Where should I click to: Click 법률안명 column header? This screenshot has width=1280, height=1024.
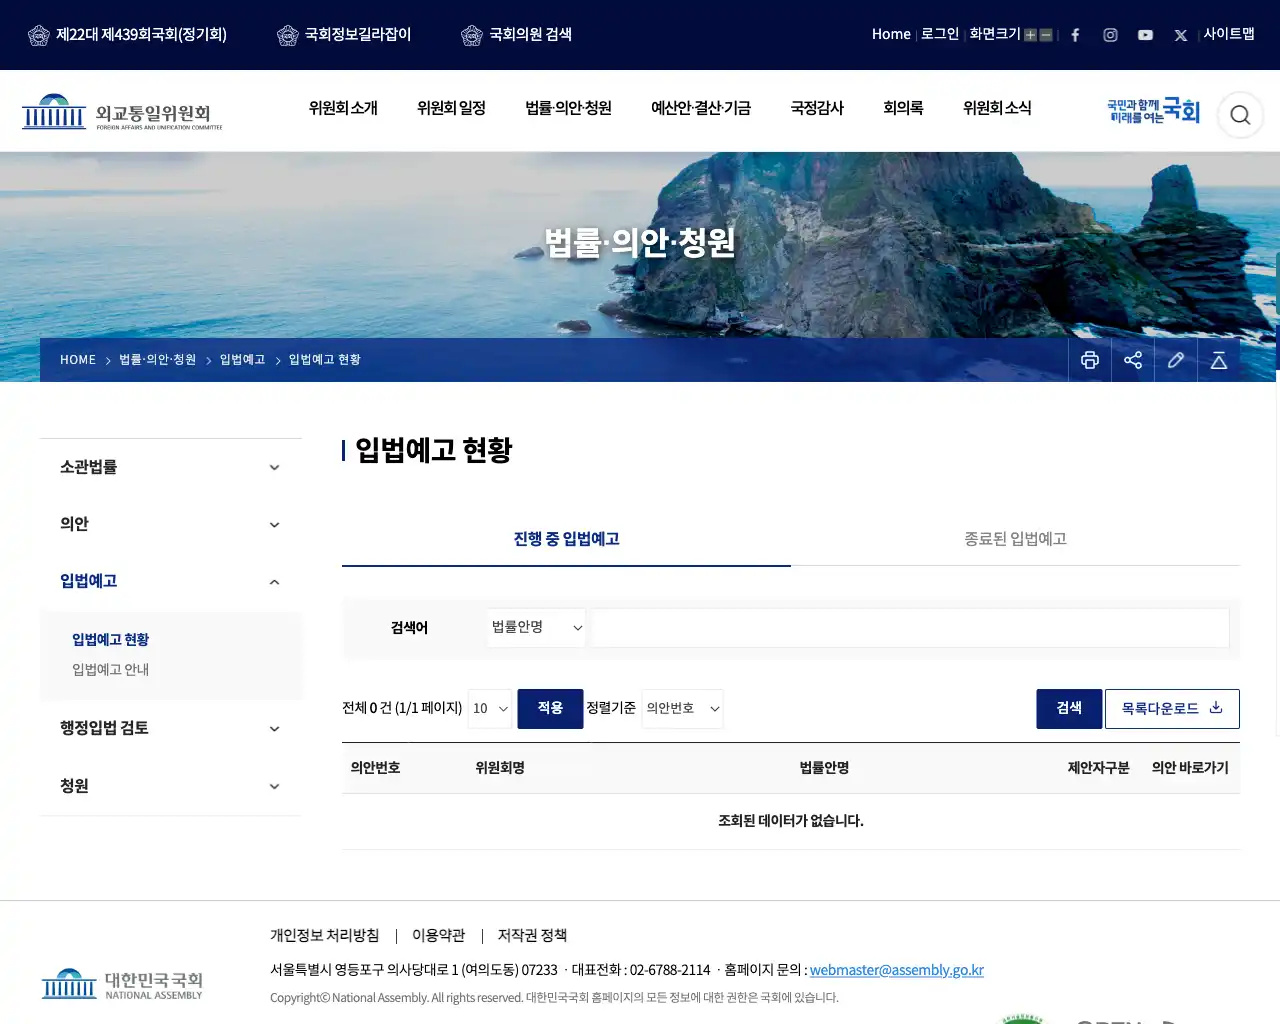pos(824,768)
